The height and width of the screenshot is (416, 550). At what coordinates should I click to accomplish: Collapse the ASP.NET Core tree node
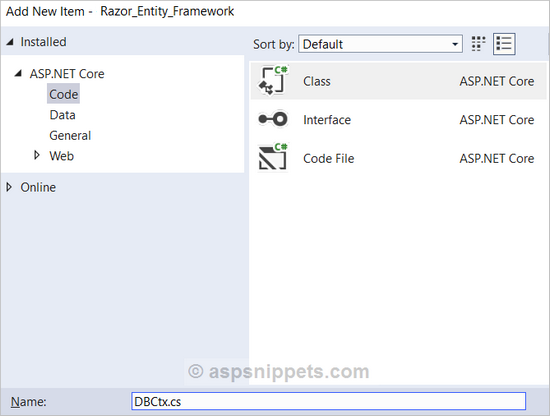pyautogui.click(x=18, y=74)
